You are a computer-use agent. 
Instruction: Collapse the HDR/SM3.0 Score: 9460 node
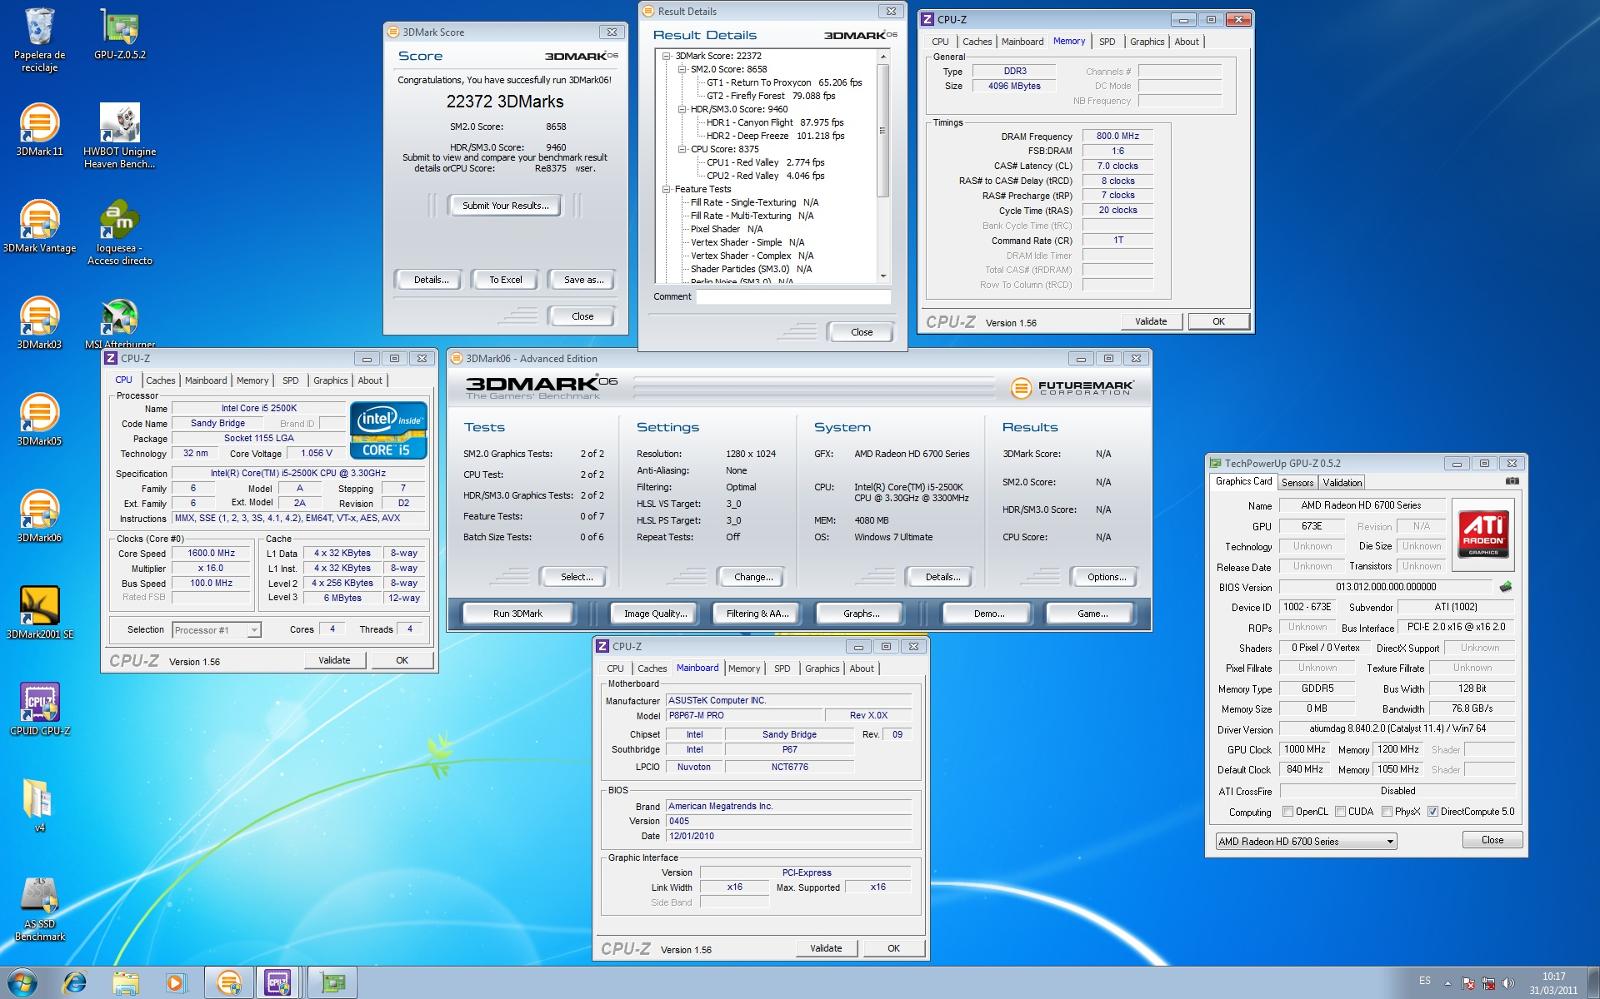pyautogui.click(x=682, y=109)
